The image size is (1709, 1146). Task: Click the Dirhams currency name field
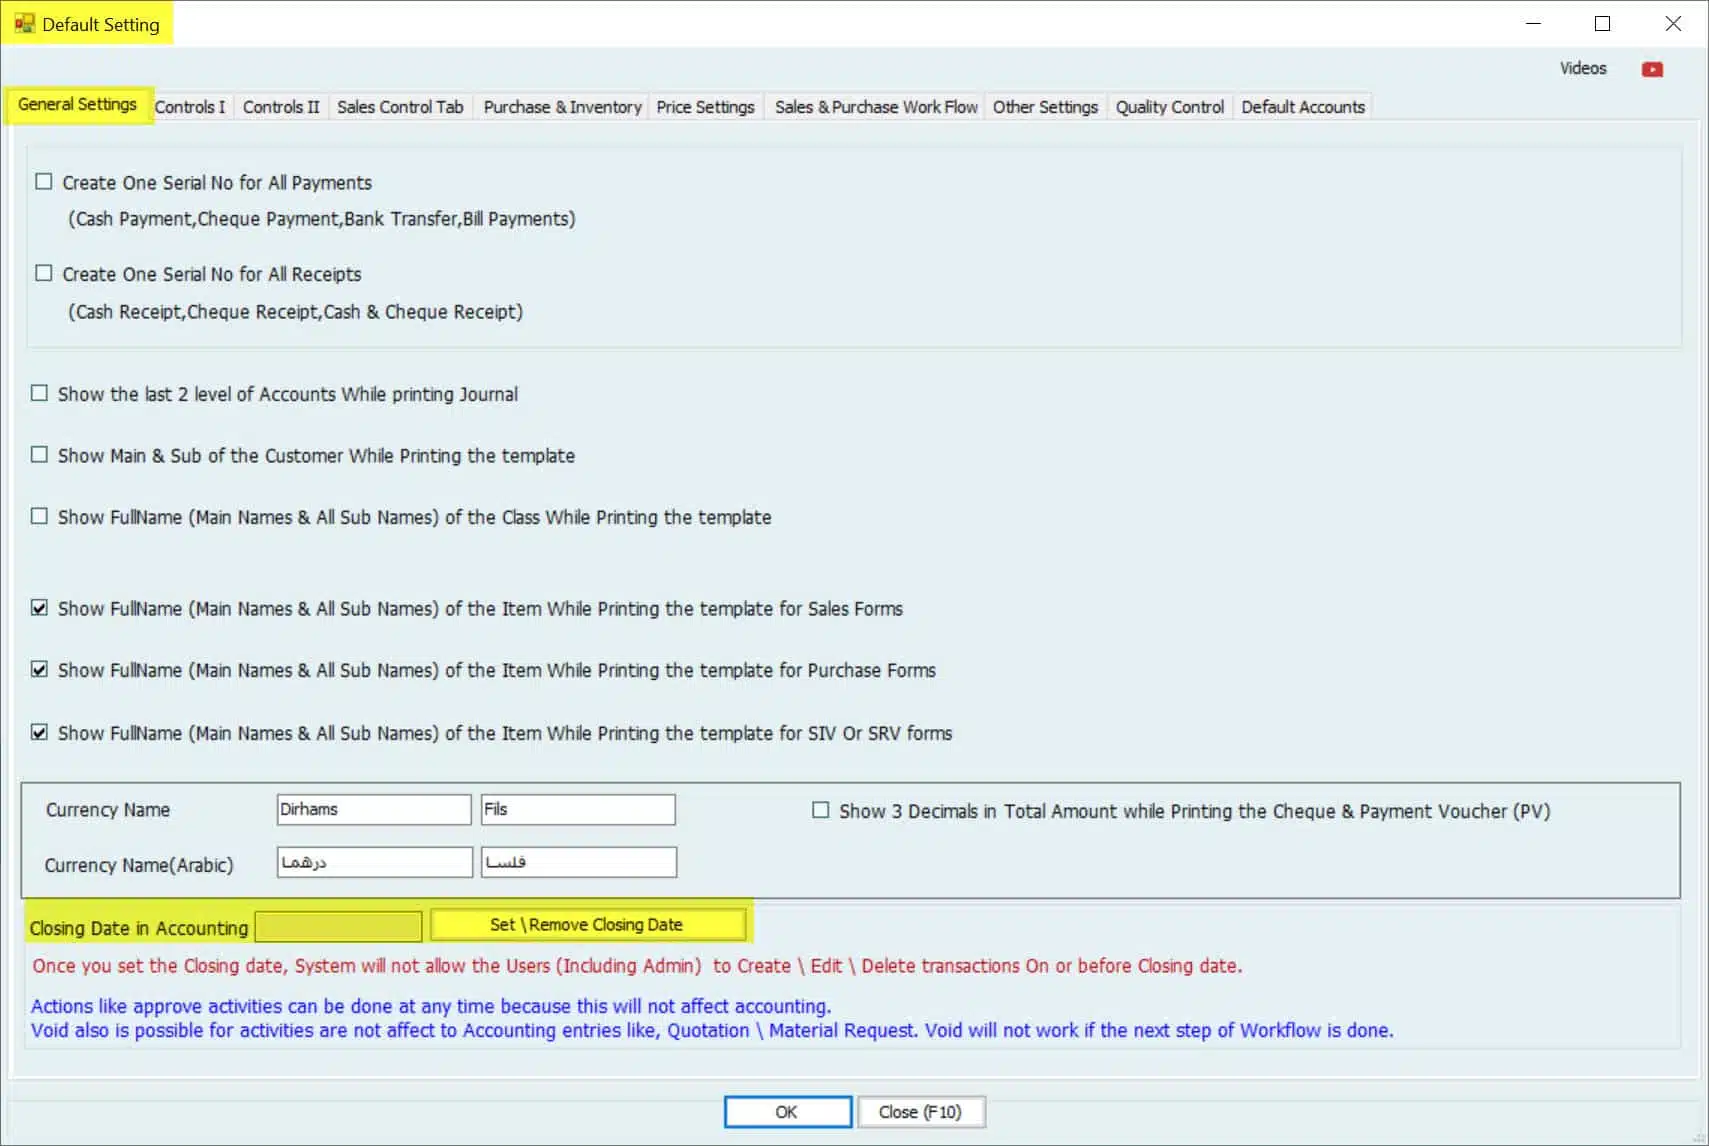[373, 809]
